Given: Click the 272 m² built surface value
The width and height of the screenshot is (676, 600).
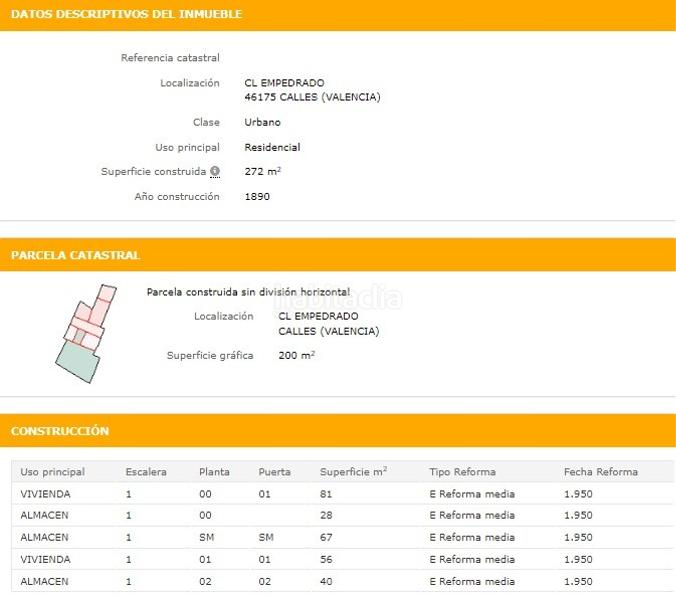Looking at the screenshot, I should tap(262, 172).
